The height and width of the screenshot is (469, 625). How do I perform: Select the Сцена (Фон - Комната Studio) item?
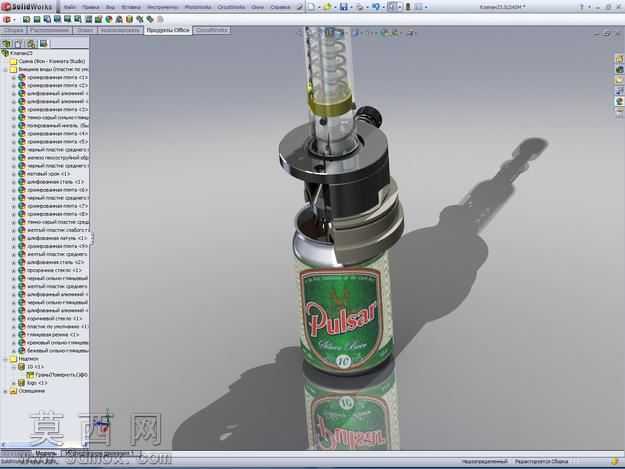[47, 61]
